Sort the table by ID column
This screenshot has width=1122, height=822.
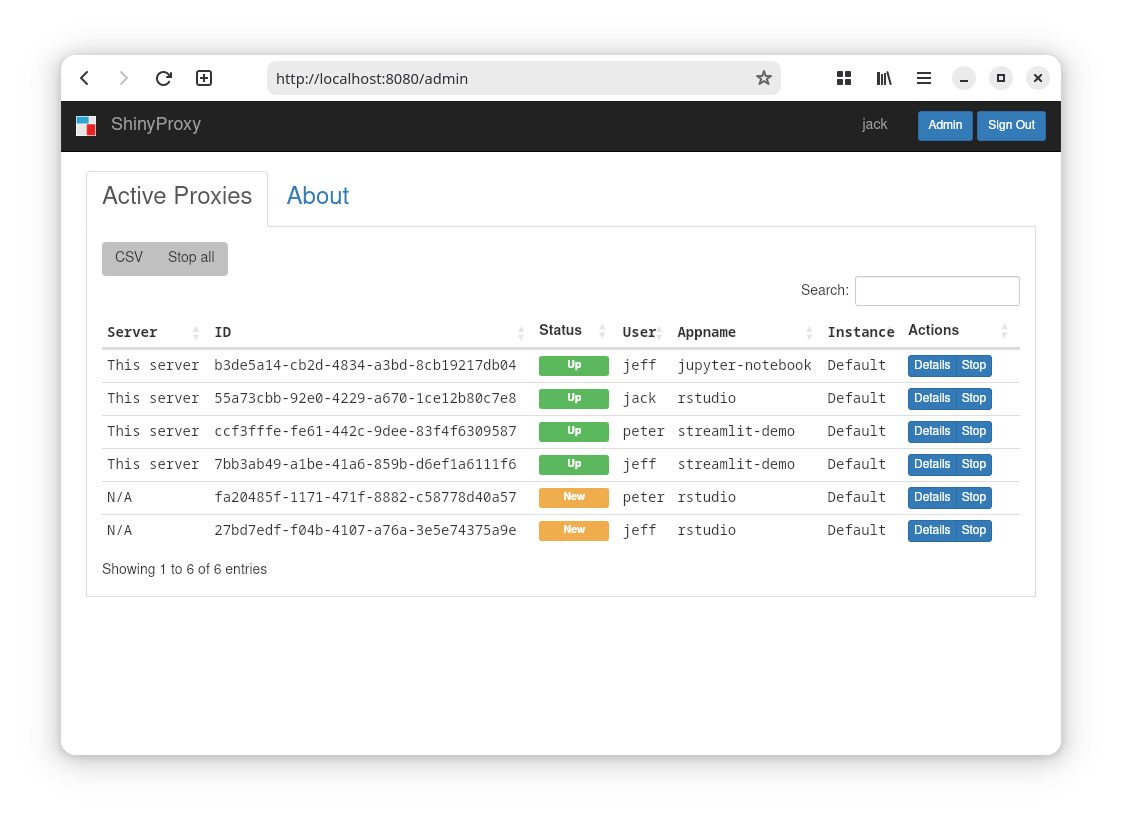[x=370, y=332]
